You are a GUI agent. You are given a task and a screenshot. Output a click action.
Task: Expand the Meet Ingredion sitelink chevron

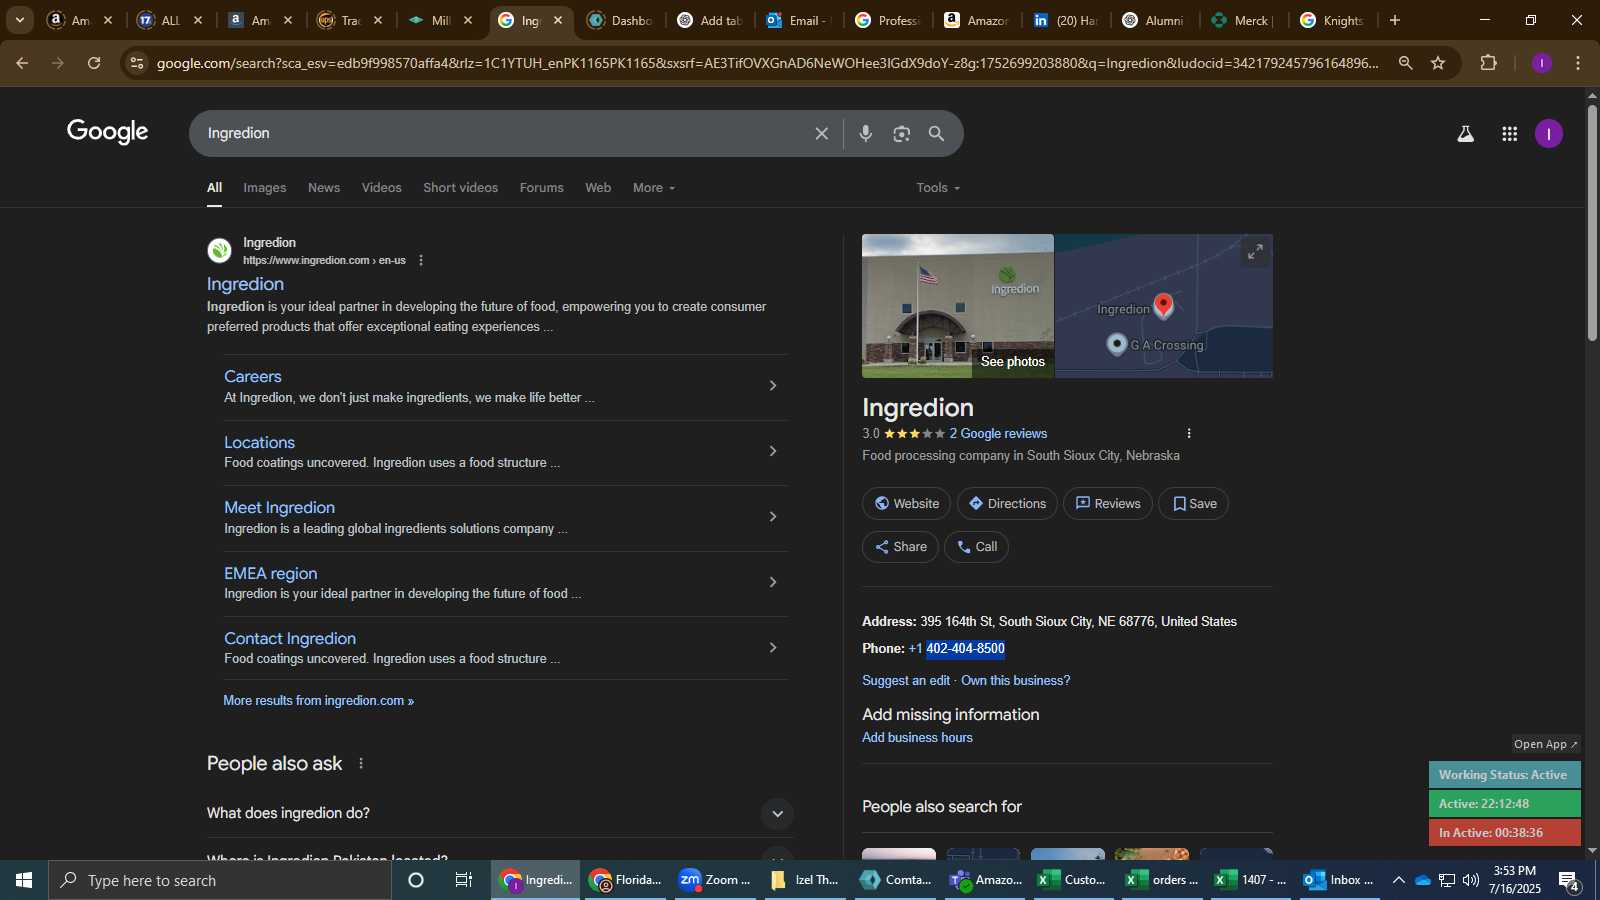(772, 516)
